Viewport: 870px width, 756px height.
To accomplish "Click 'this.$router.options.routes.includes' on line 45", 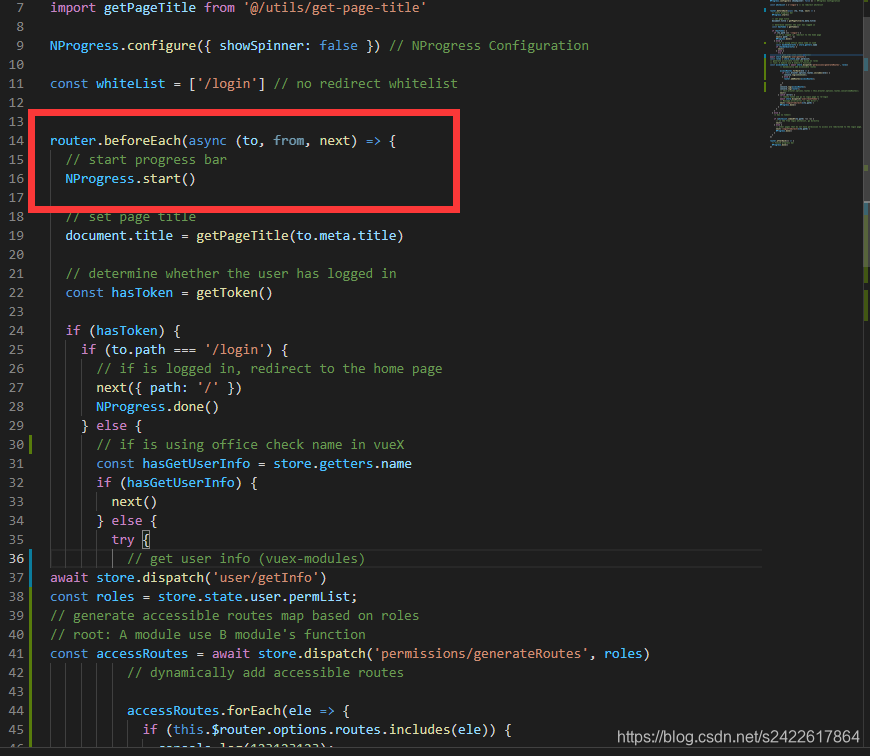I will pyautogui.click(x=312, y=730).
